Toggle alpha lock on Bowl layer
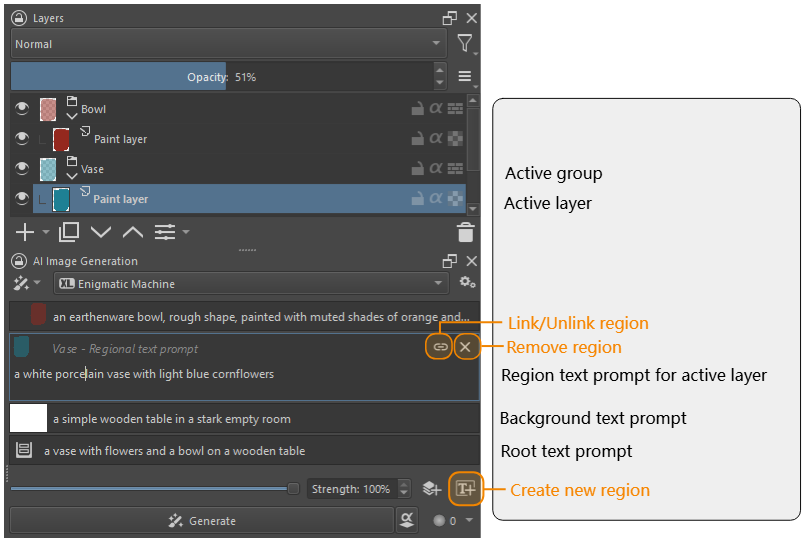Viewport: 810px width, 542px height. pos(436,109)
